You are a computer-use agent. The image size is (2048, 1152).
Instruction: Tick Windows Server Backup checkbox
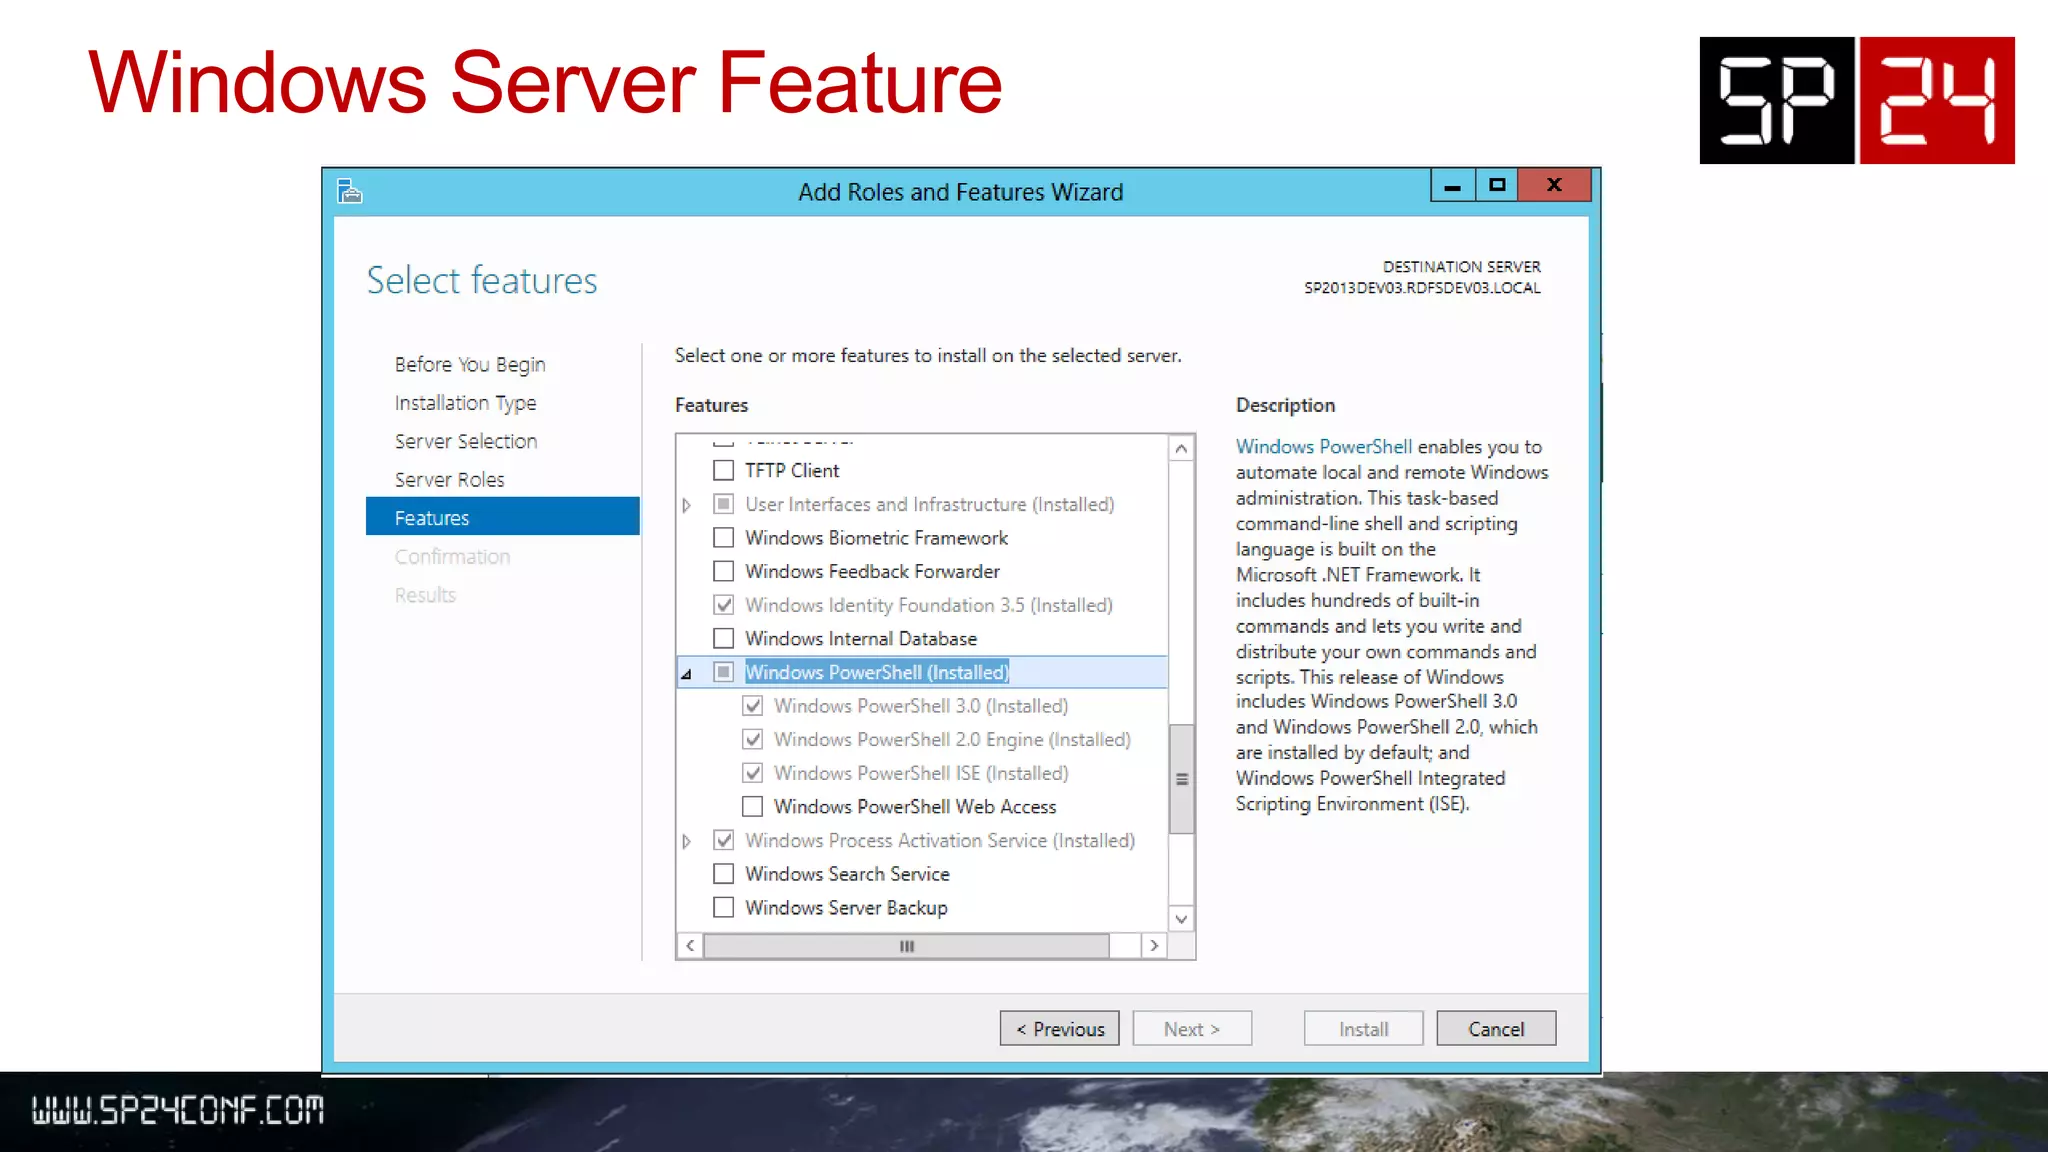tap(723, 907)
